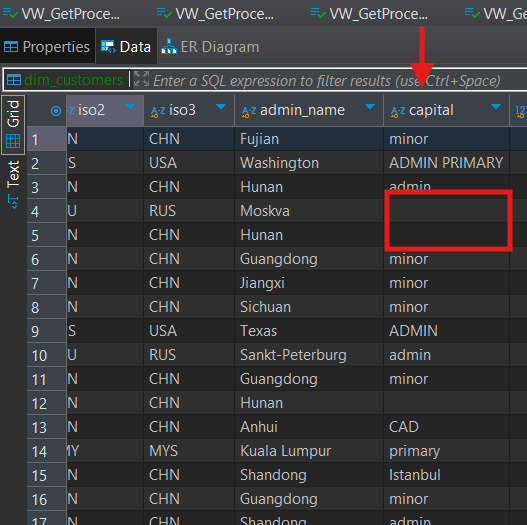Click the Moskva cell

(x=309, y=211)
